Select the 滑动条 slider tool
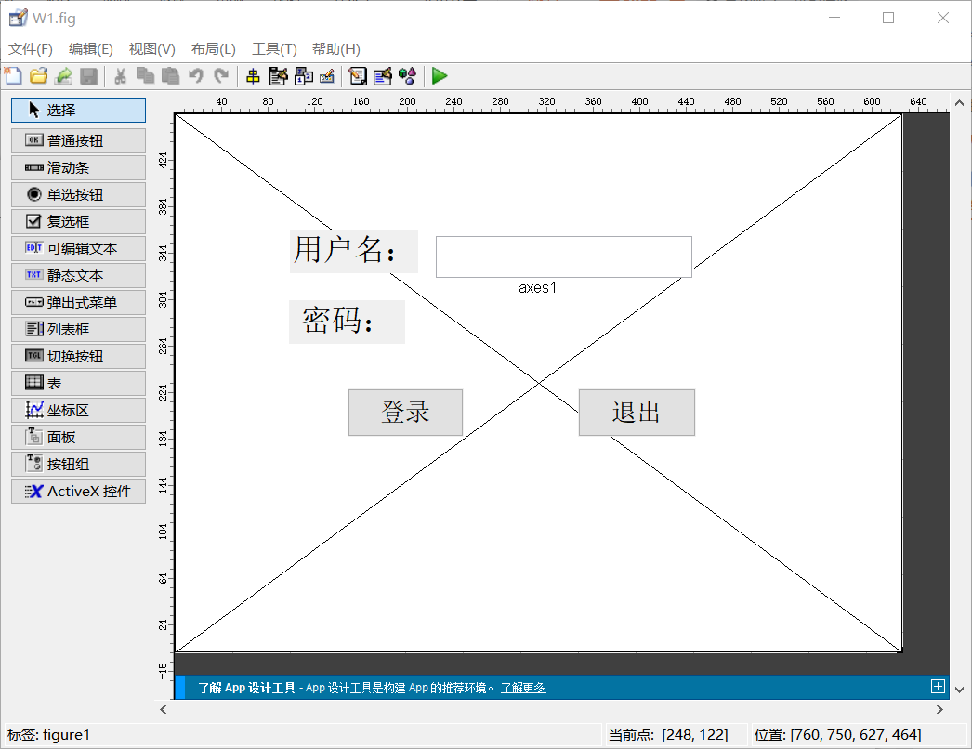972x749 pixels. 78,167
